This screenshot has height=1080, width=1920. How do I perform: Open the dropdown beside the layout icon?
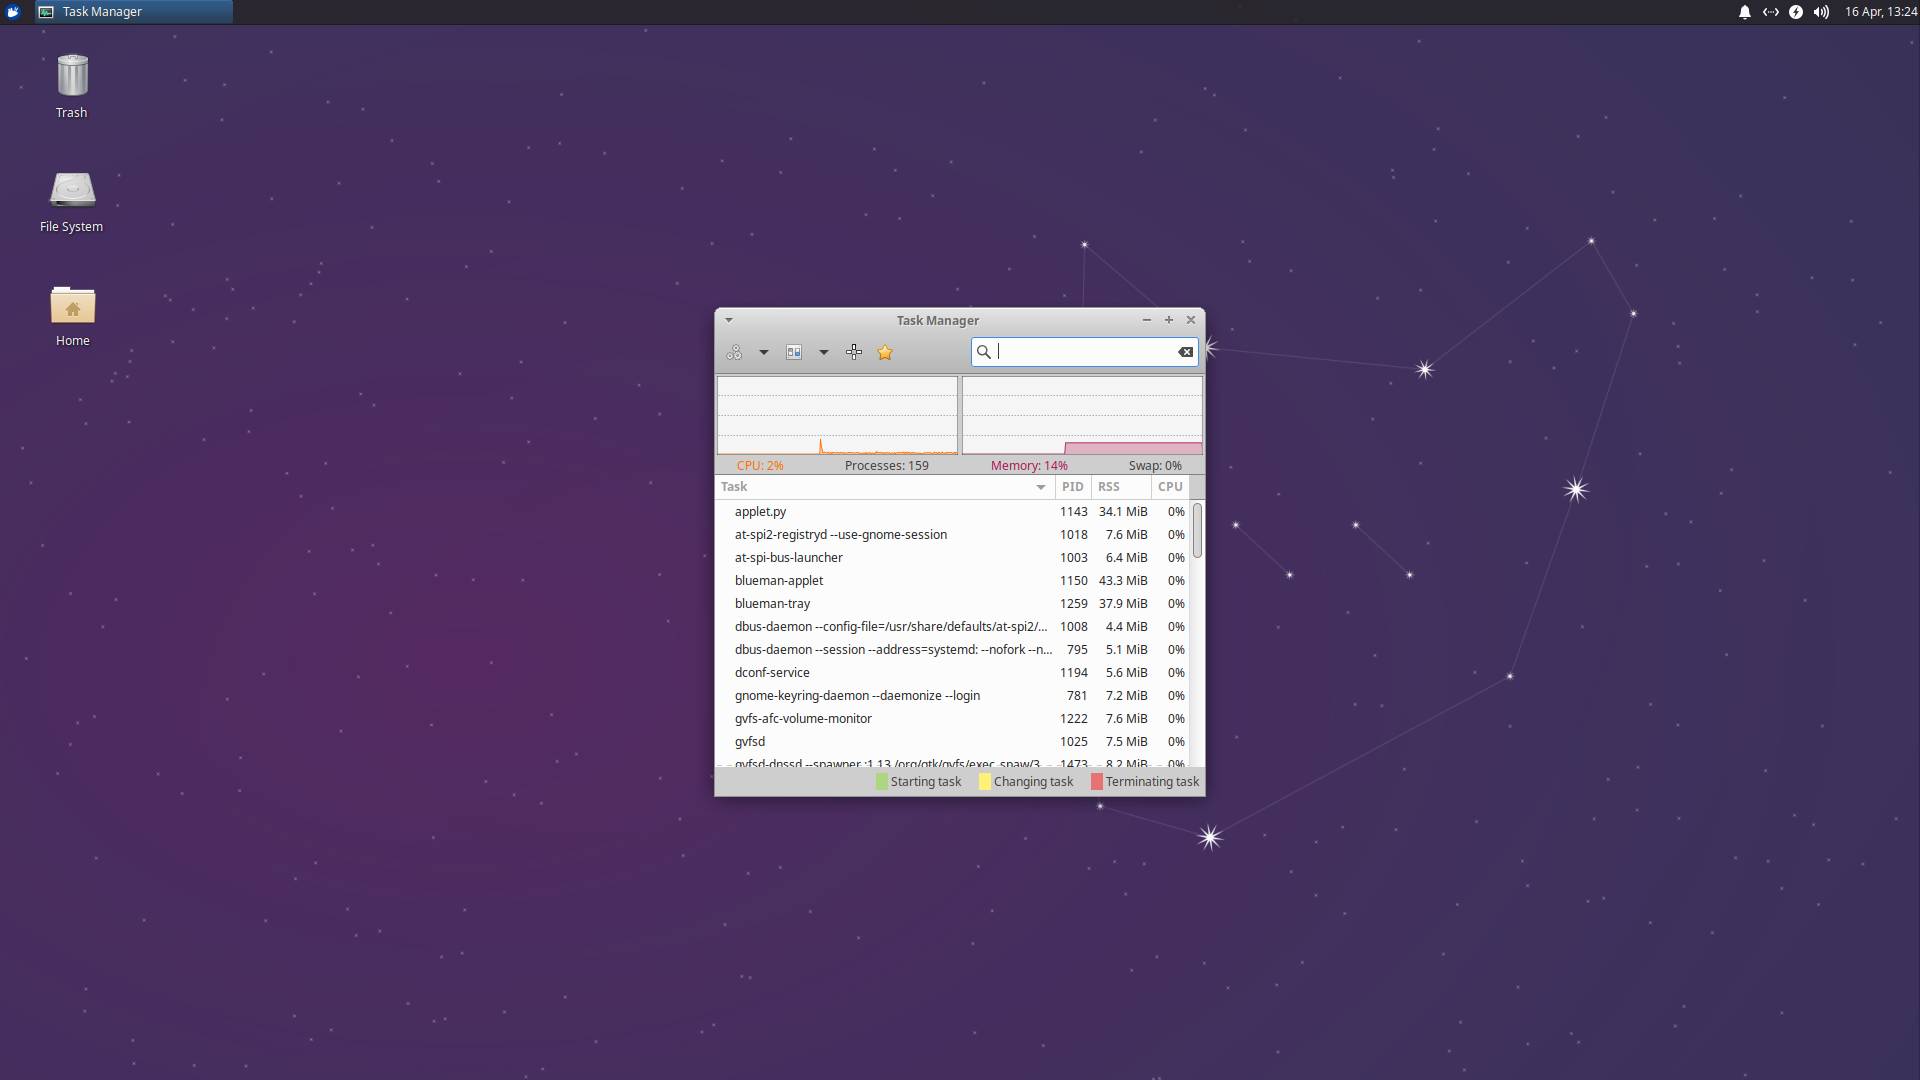[x=824, y=352]
